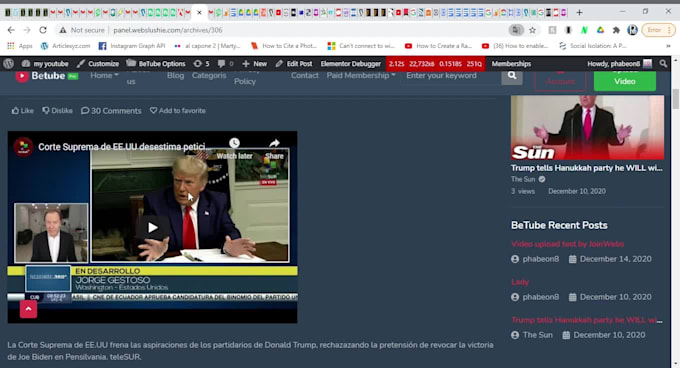Open the admin bar comments bubble
This screenshot has height=368, width=680.
225,64
